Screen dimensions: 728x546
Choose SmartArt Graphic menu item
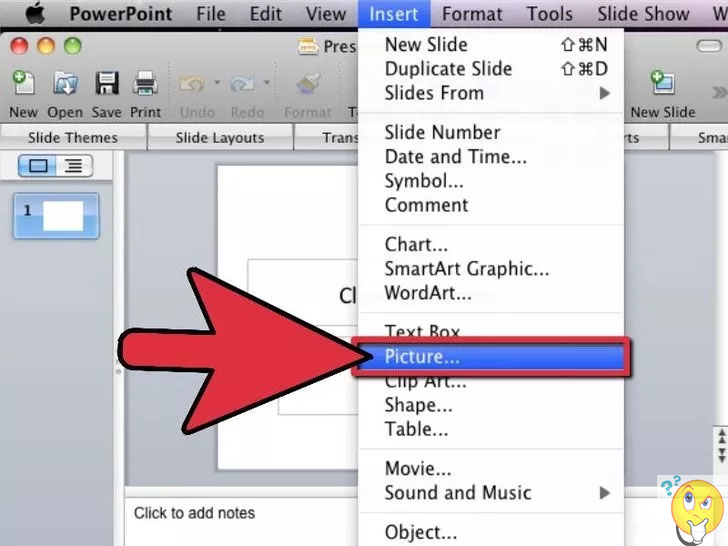[491, 268]
